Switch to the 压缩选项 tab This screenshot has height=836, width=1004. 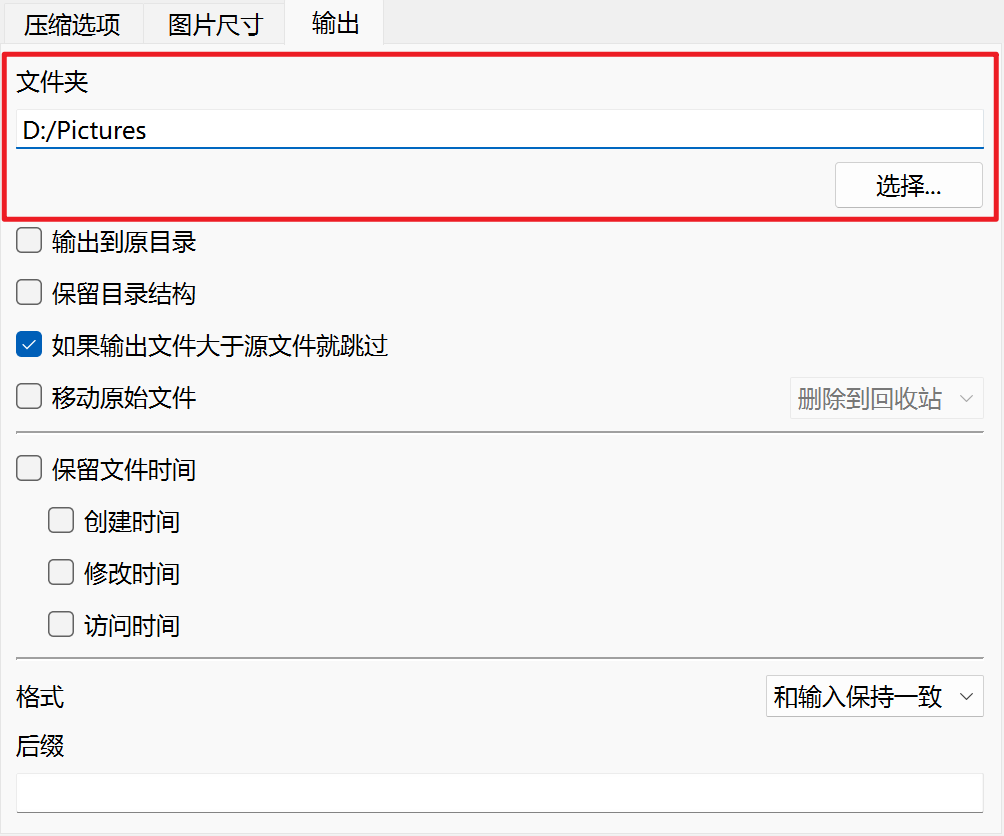click(x=72, y=24)
